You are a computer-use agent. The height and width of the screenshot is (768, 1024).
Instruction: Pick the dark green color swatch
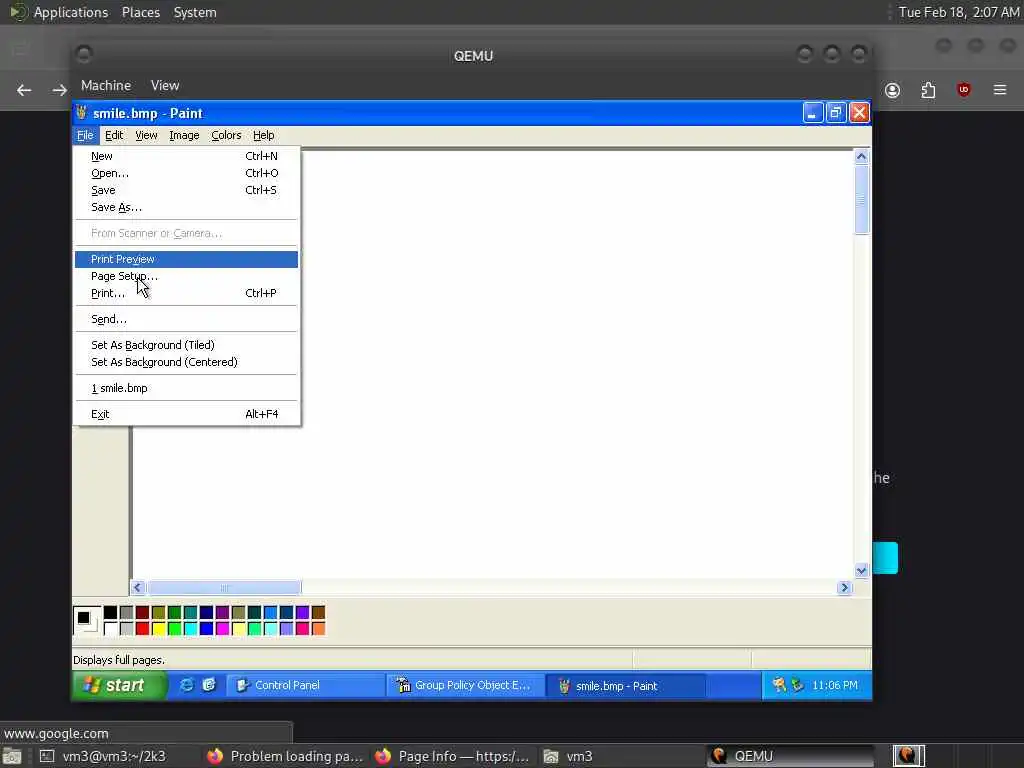(174, 613)
